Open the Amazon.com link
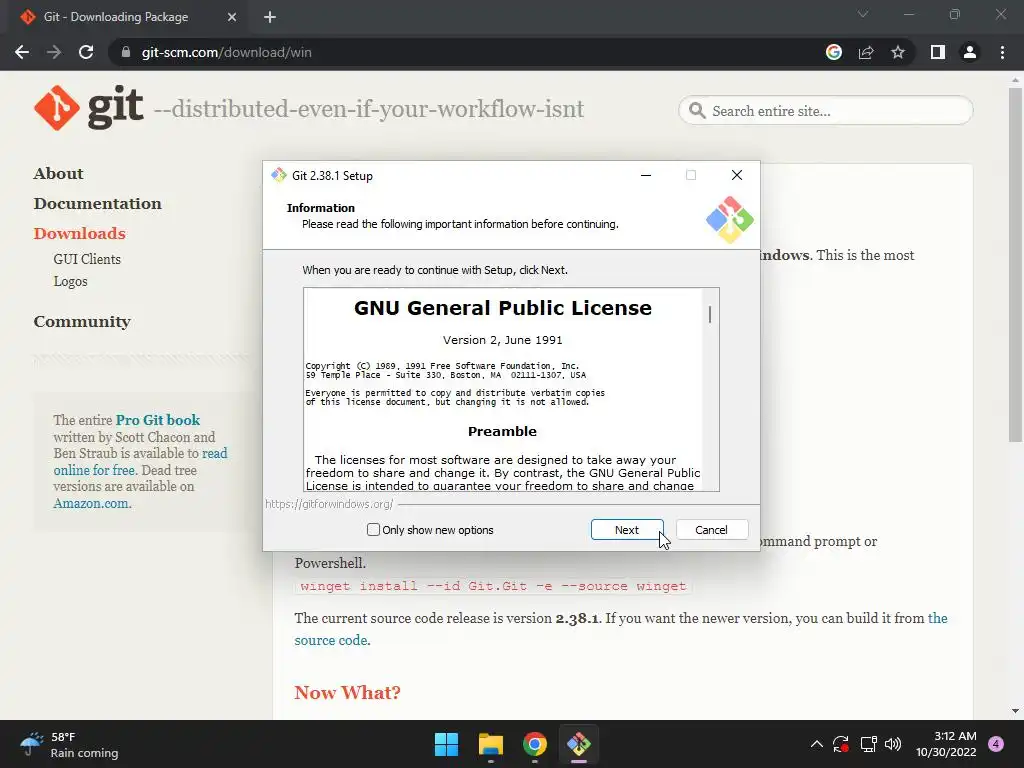1024x768 pixels. [91, 504]
